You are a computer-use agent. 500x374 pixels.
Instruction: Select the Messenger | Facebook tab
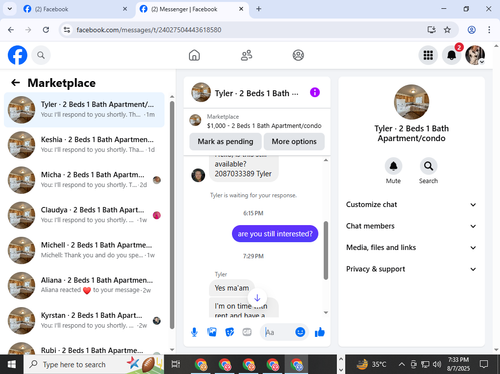191,9
